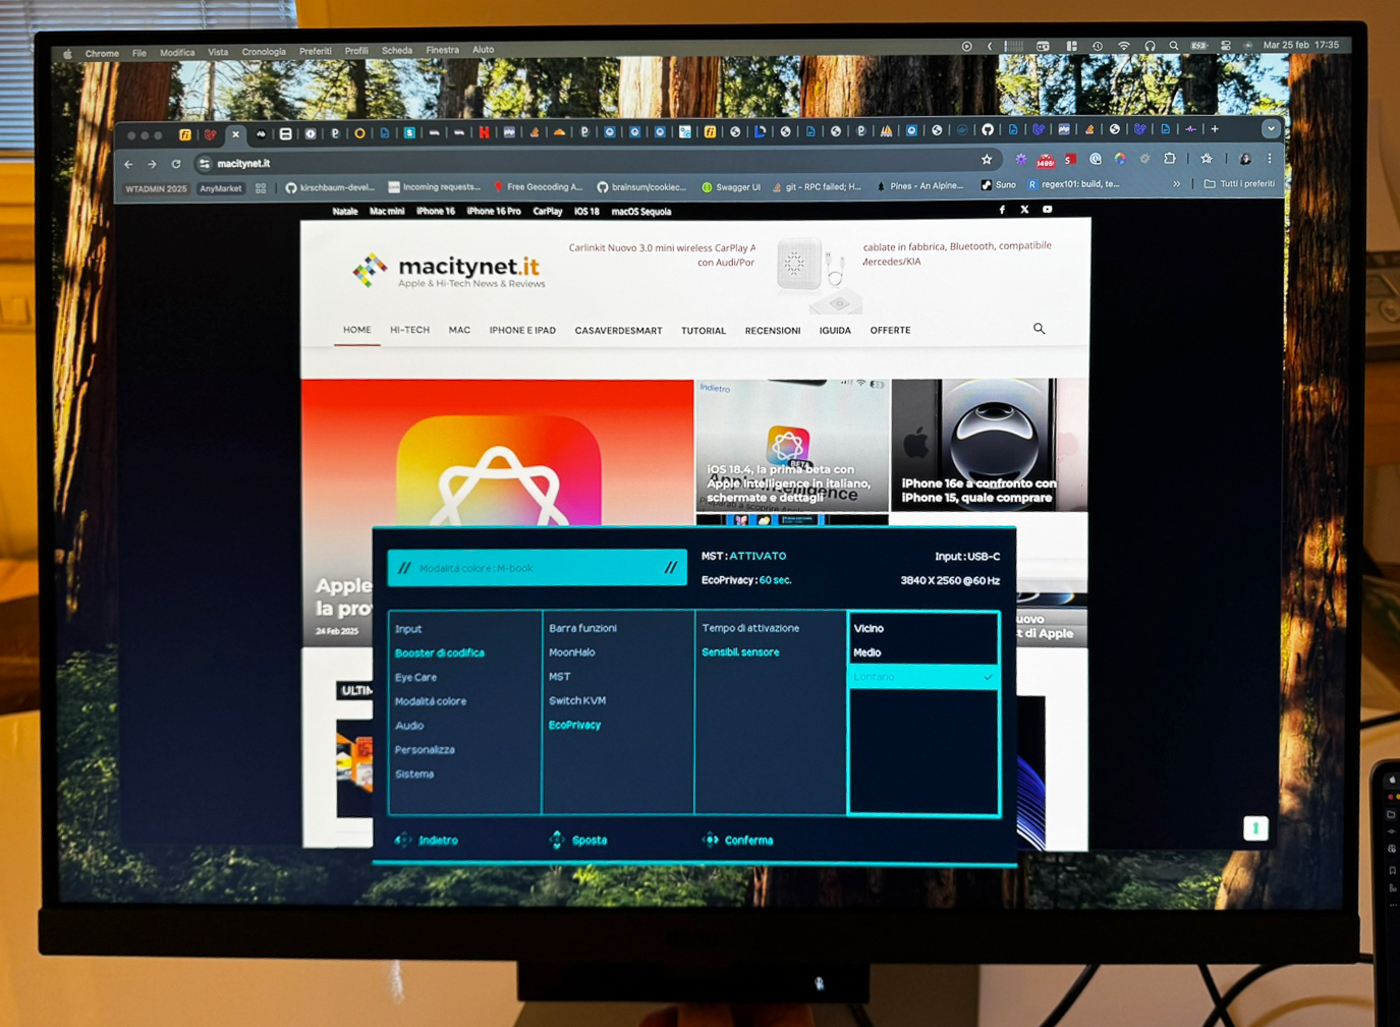This screenshot has height=1027, width=1400.
Task: Open the iPhone 16 Pro topic link
Action: (494, 212)
